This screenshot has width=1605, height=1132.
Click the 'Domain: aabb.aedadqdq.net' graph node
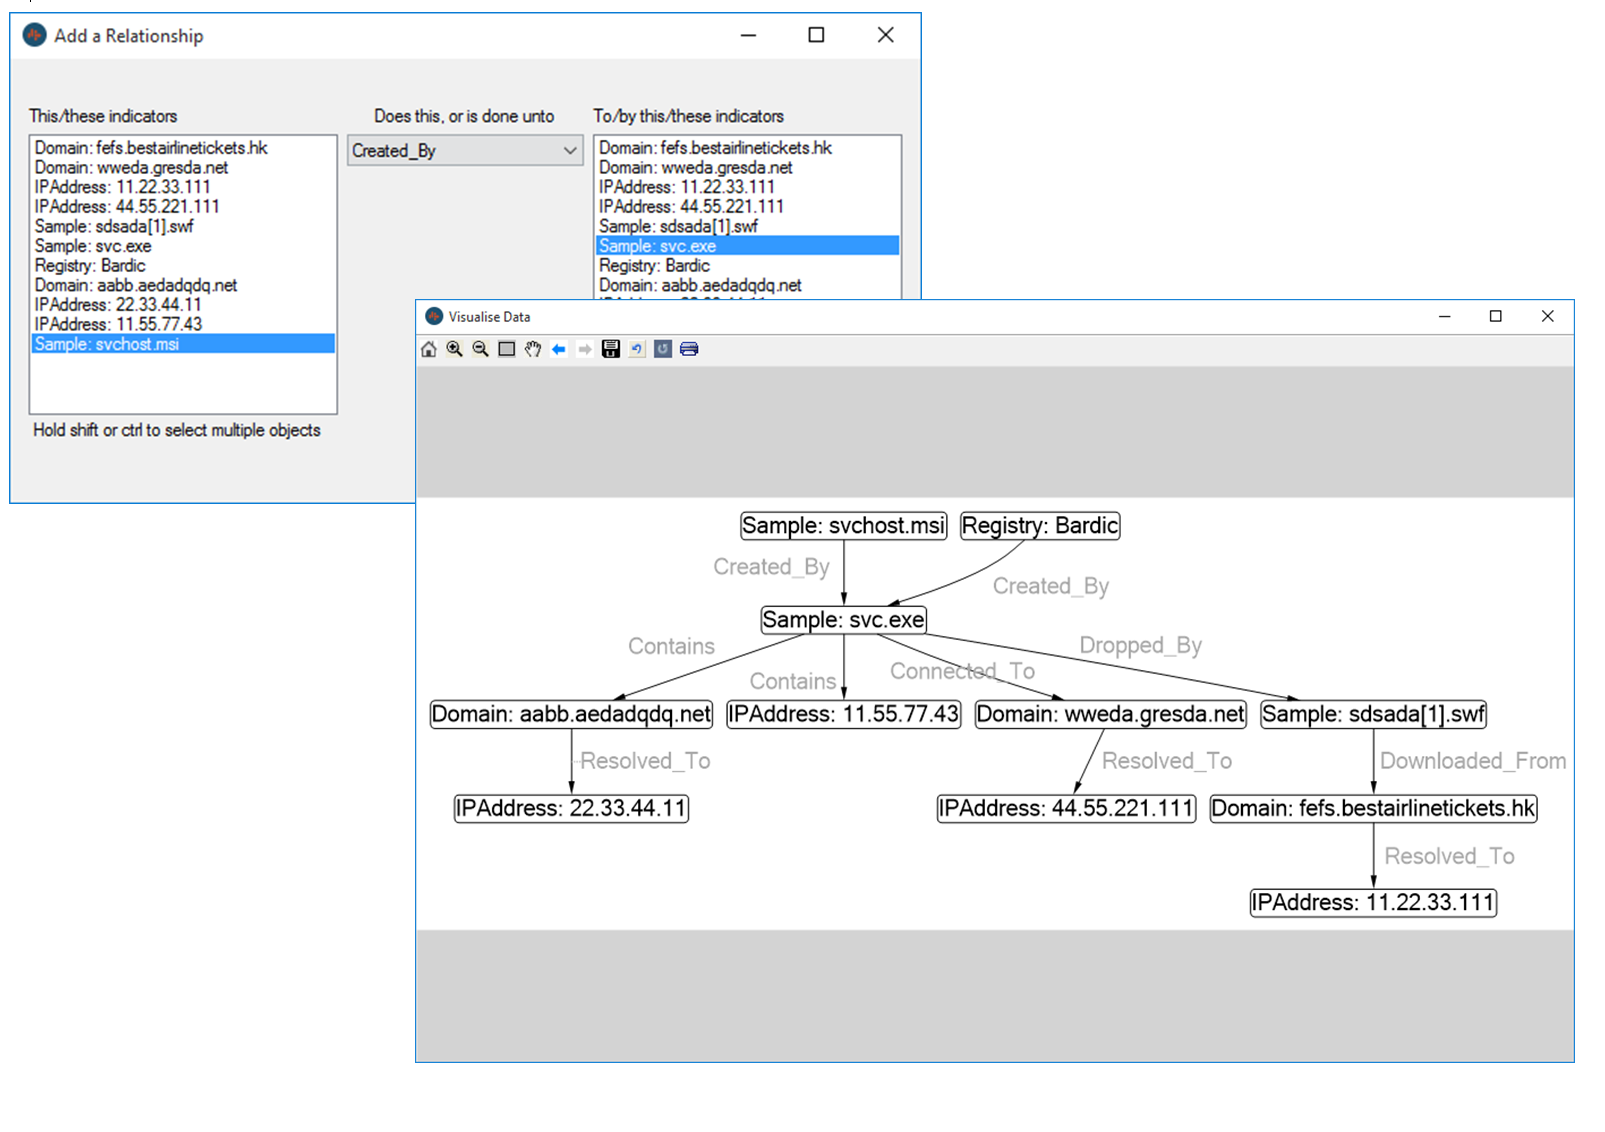pyautogui.click(x=571, y=714)
